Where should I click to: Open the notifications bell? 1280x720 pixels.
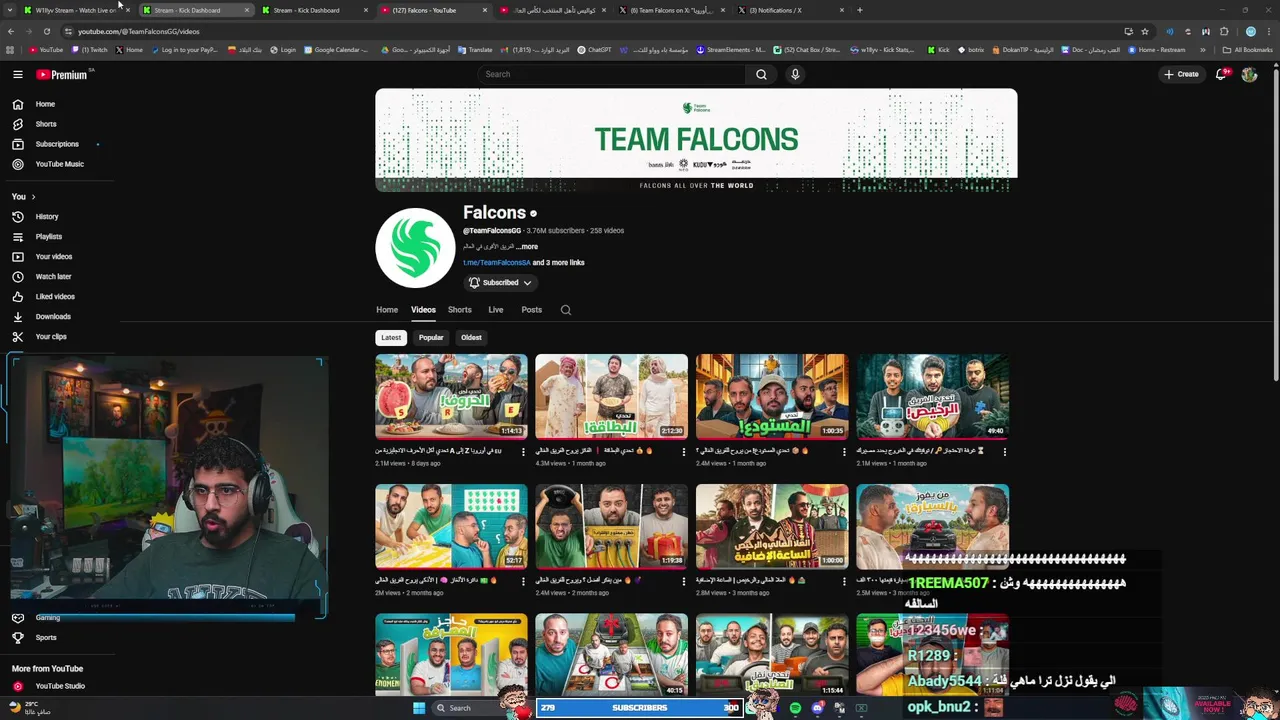click(1221, 74)
